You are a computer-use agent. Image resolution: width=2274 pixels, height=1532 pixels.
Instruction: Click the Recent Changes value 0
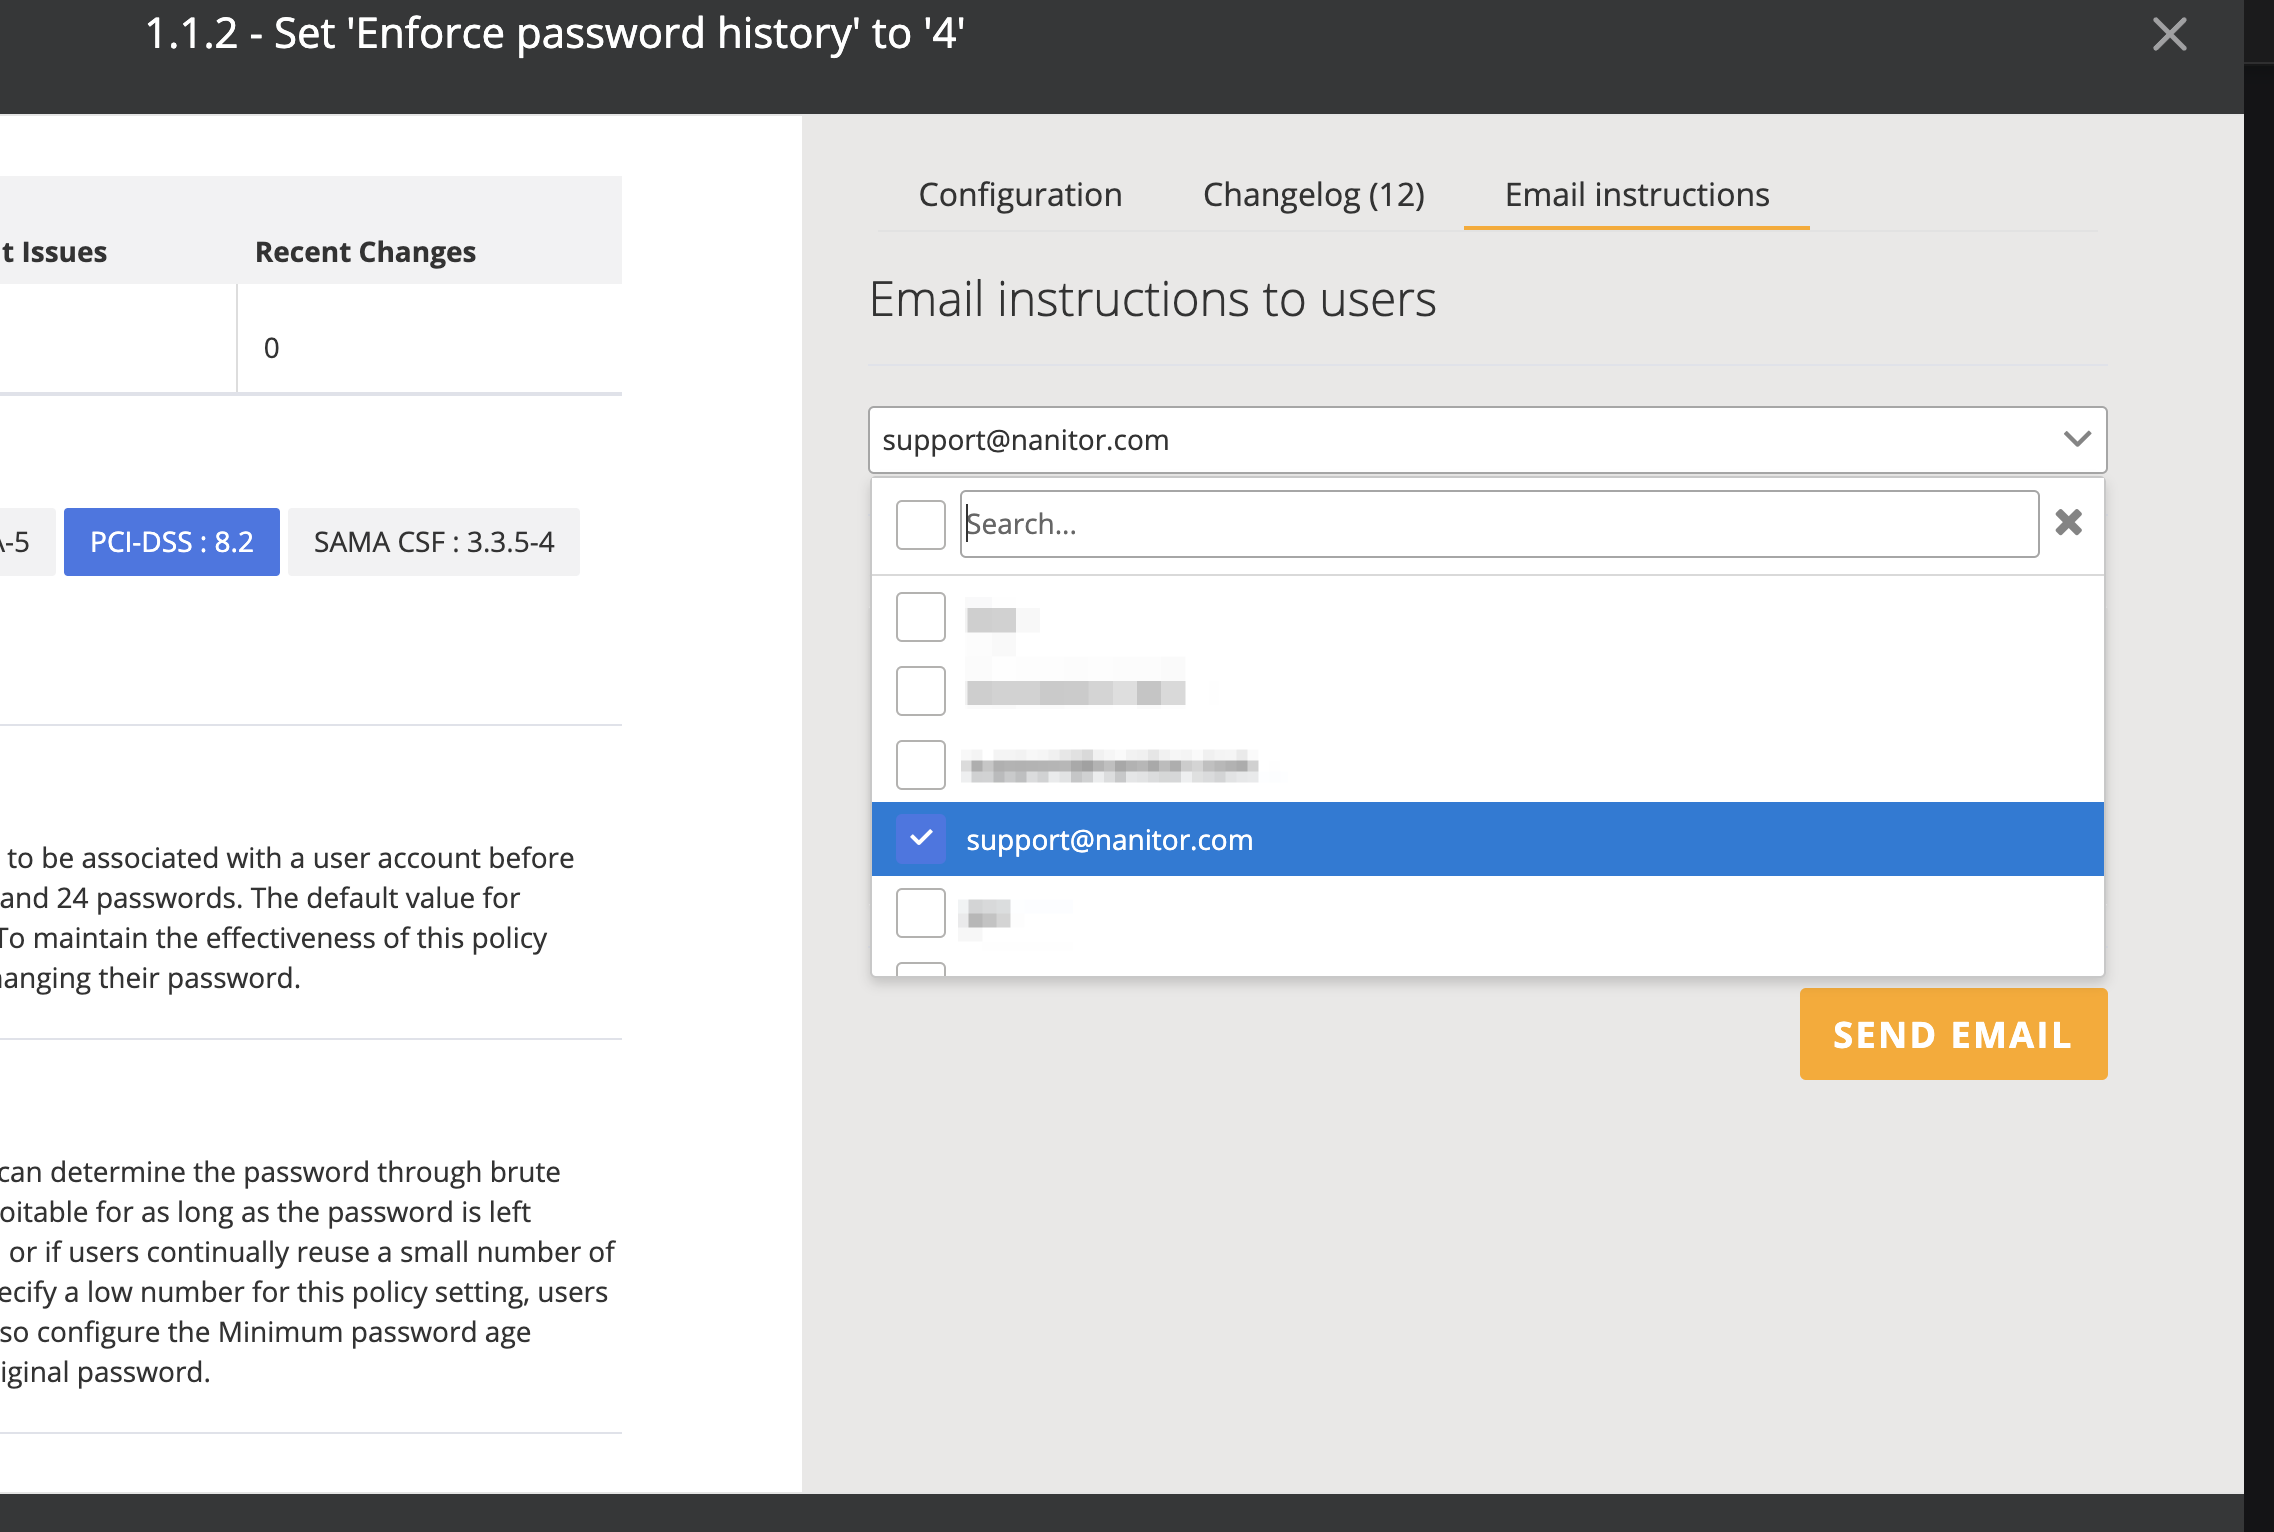pyautogui.click(x=271, y=348)
